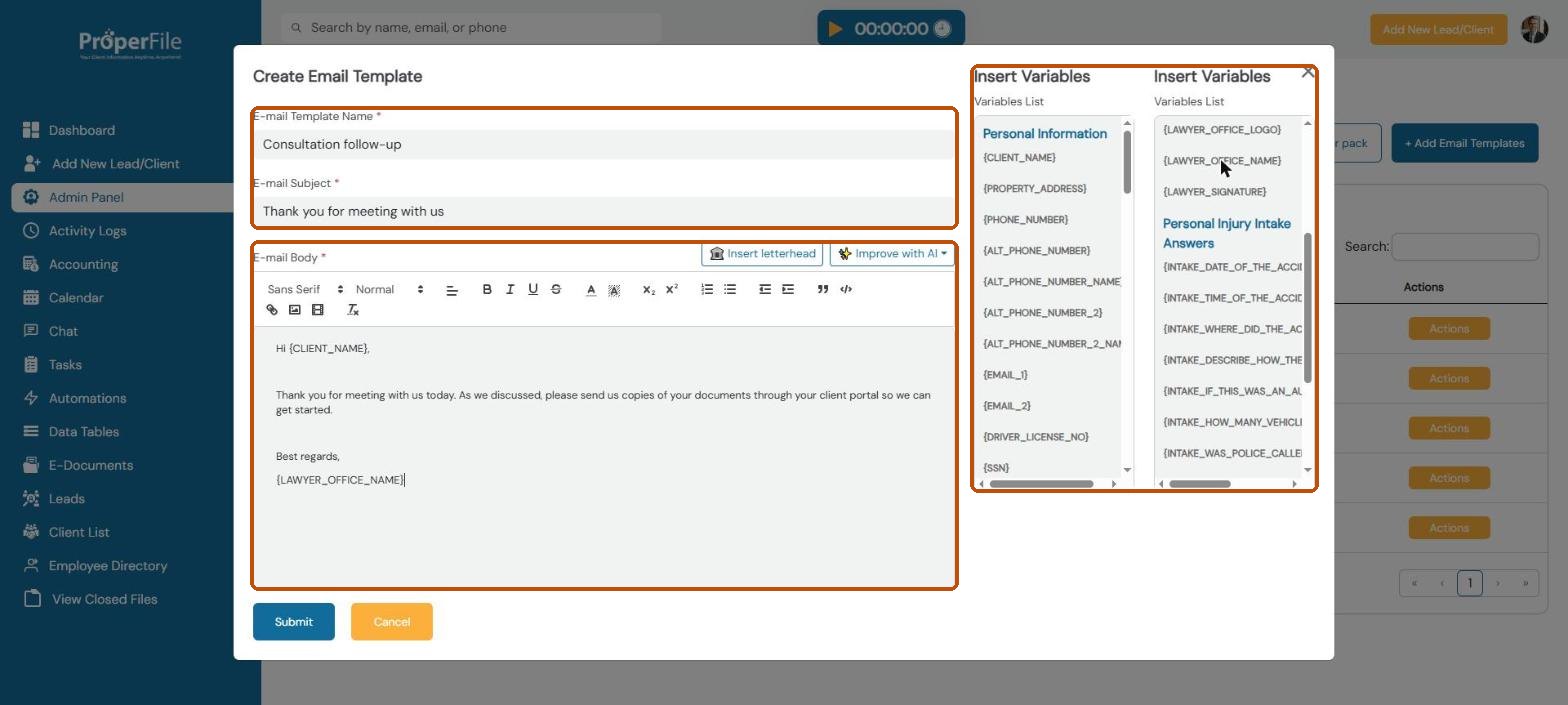The height and width of the screenshot is (705, 1568).
Task: Insert the {EMAIL_2} variable
Action: pyautogui.click(x=1006, y=406)
